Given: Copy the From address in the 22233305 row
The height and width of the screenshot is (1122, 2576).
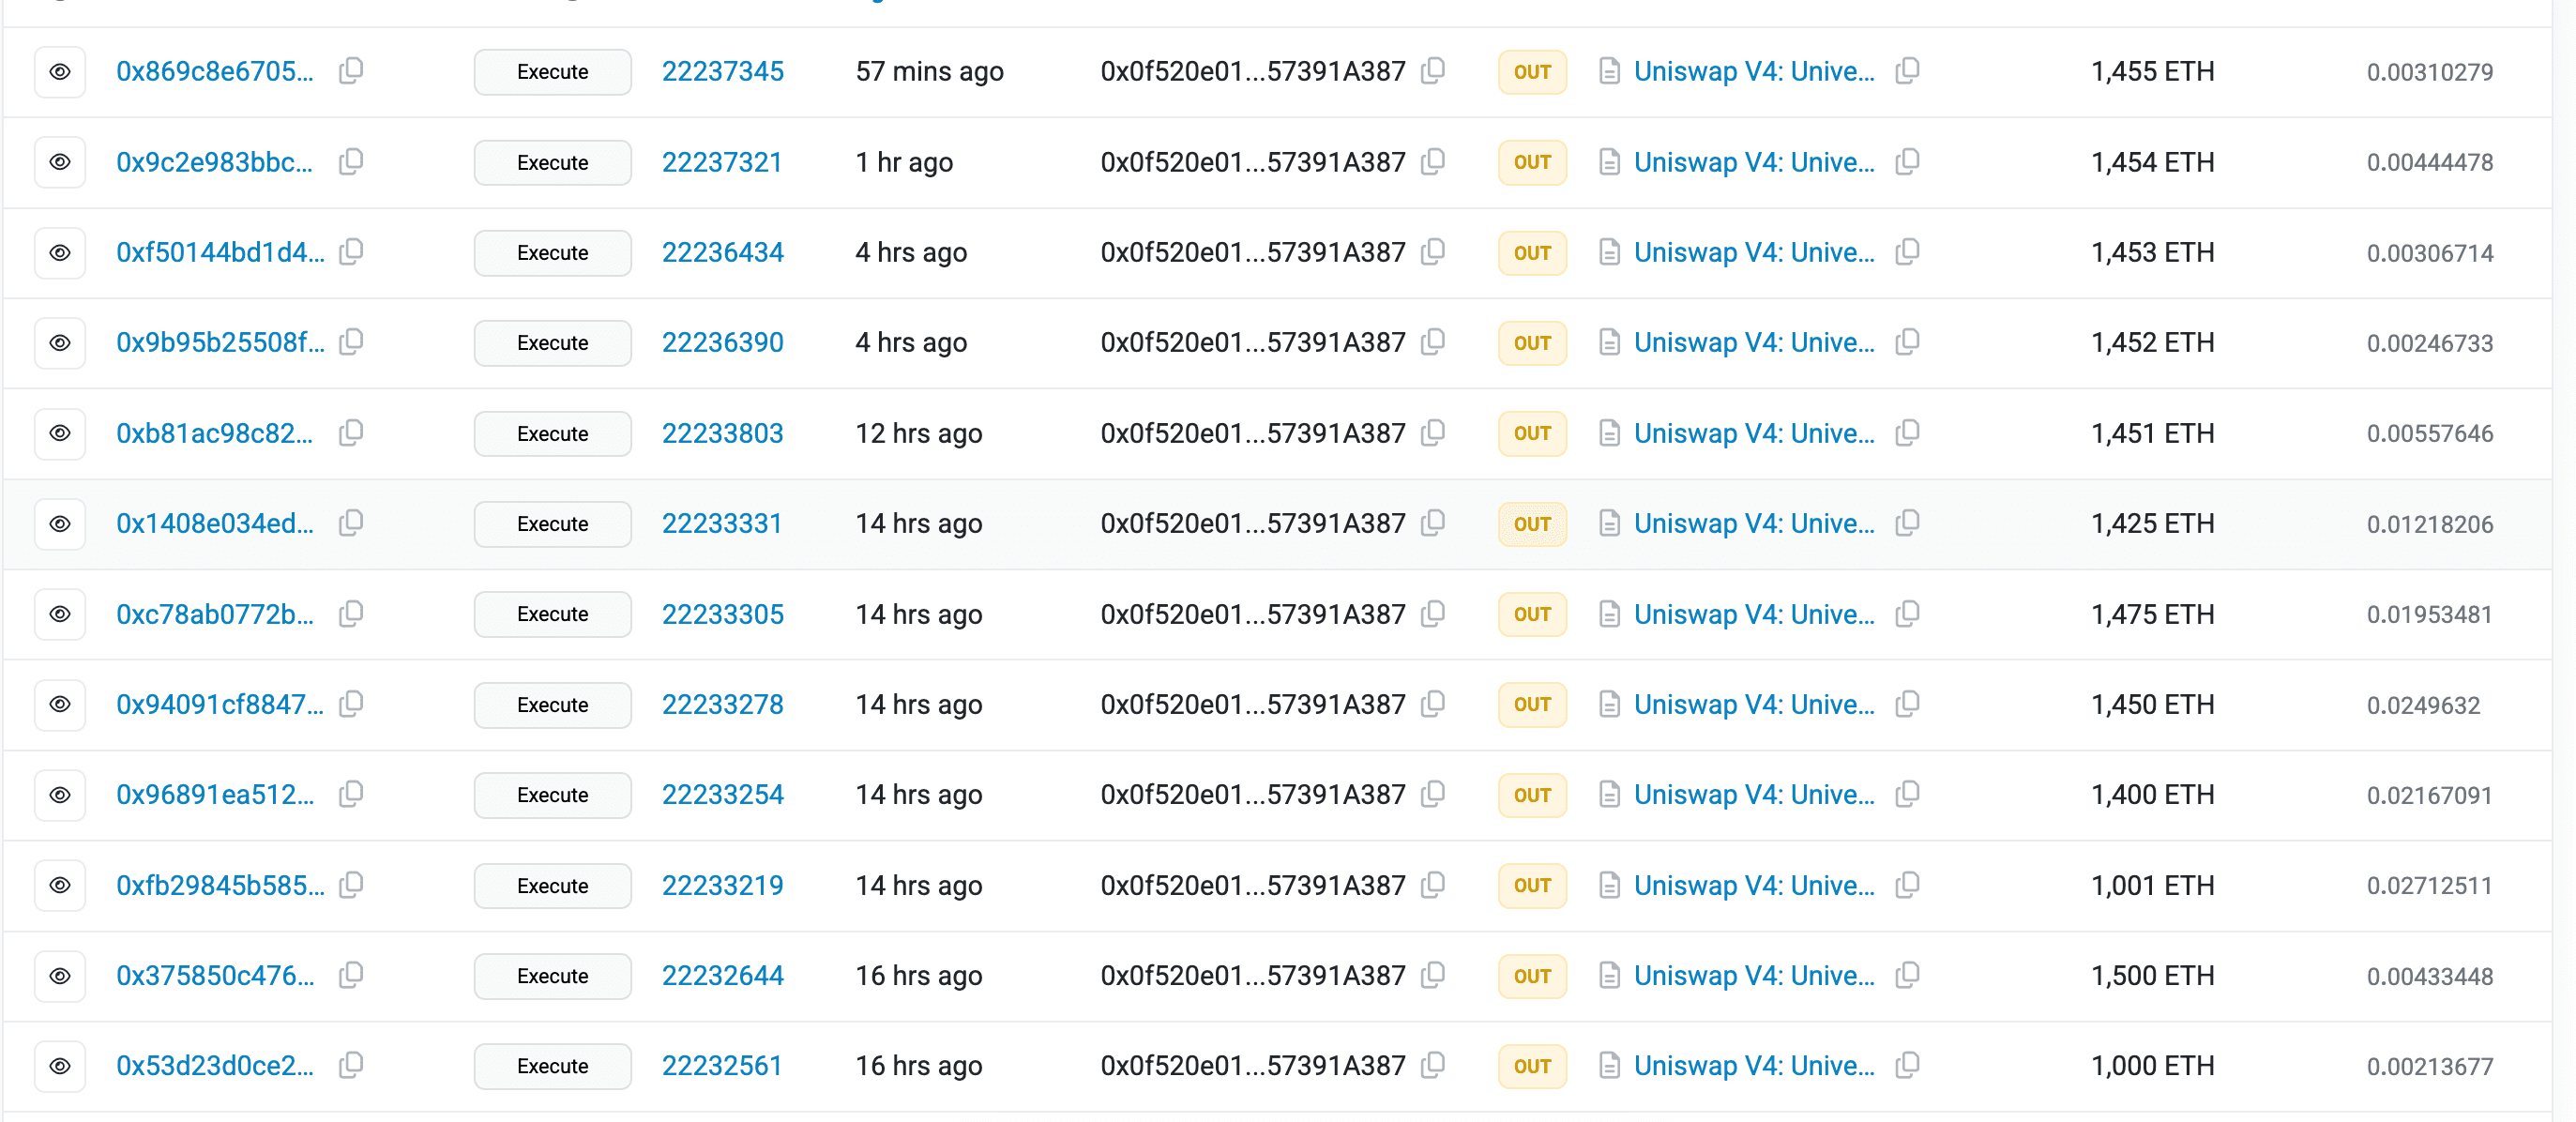Looking at the screenshot, I should (x=1433, y=614).
